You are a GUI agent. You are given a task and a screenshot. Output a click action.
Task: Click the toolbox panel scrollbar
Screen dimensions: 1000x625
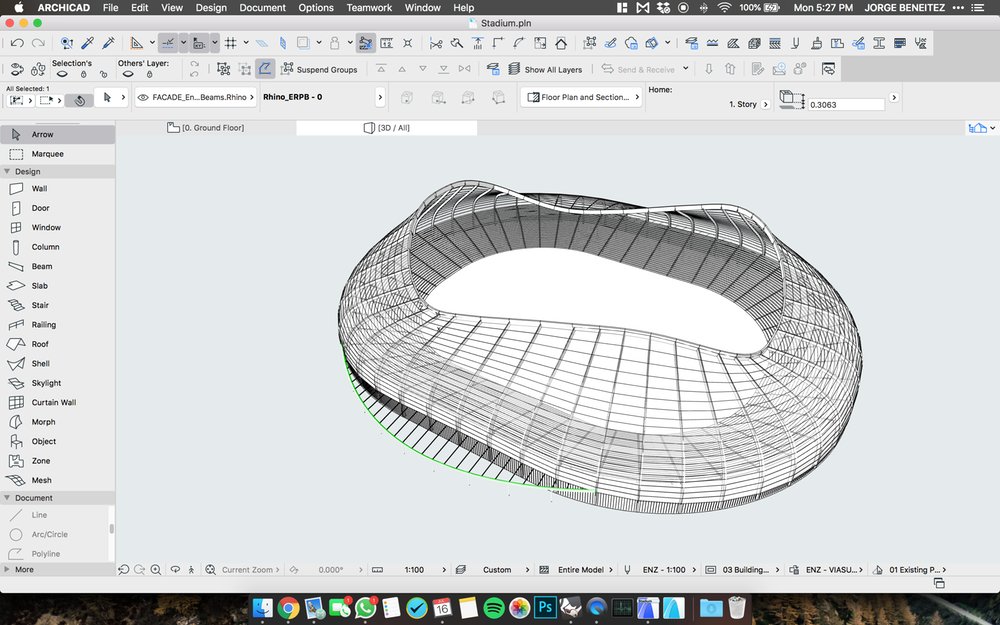click(x=112, y=529)
